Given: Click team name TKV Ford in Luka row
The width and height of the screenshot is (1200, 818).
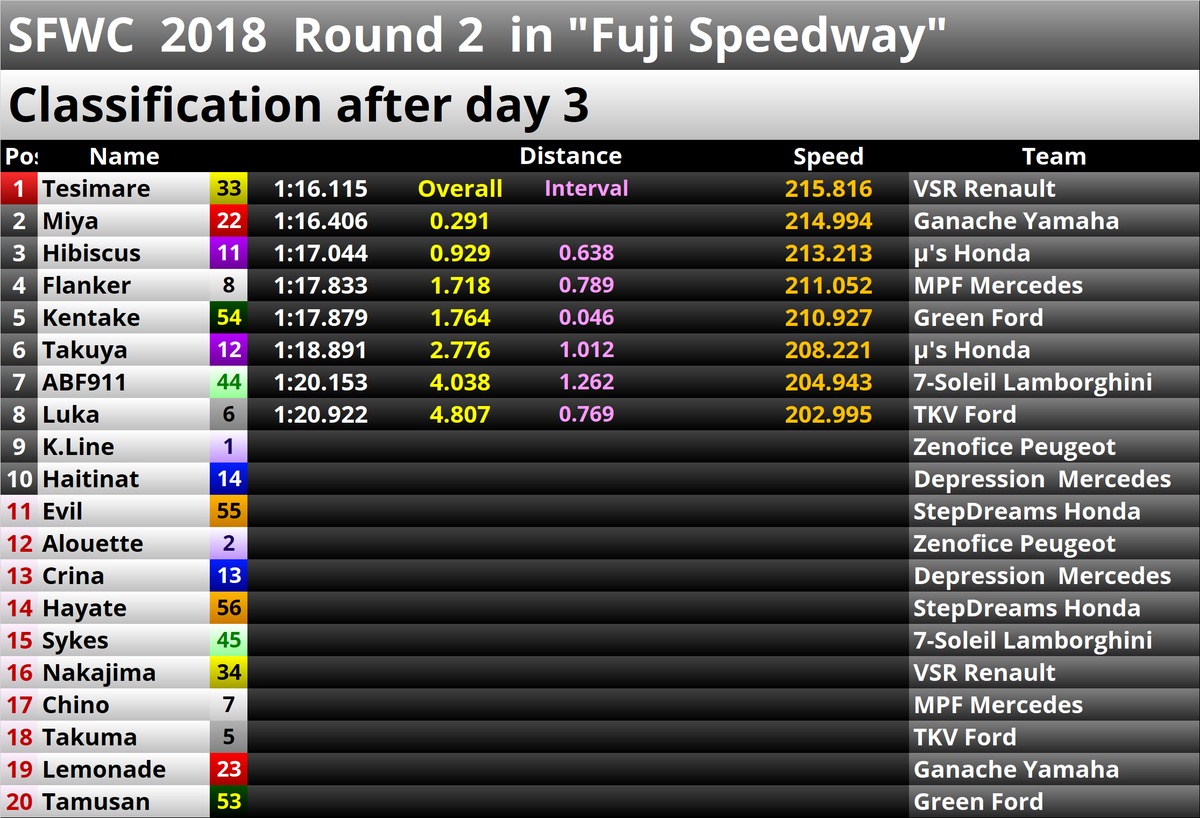Looking at the screenshot, I should coord(965,414).
